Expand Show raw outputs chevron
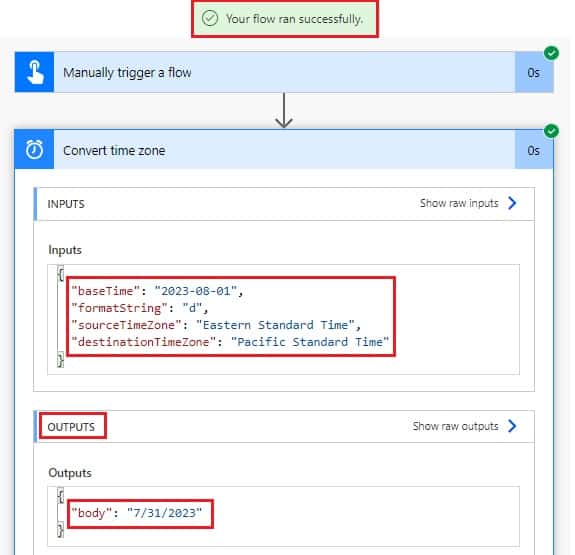Screen dimensions: 575x555 [x=512, y=426]
